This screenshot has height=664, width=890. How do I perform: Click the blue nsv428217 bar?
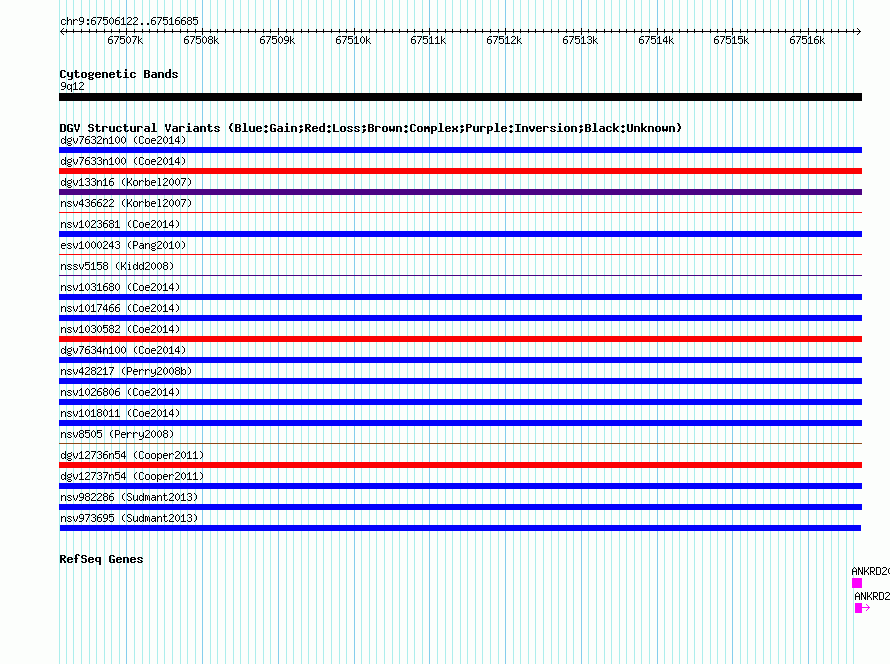coord(460,381)
